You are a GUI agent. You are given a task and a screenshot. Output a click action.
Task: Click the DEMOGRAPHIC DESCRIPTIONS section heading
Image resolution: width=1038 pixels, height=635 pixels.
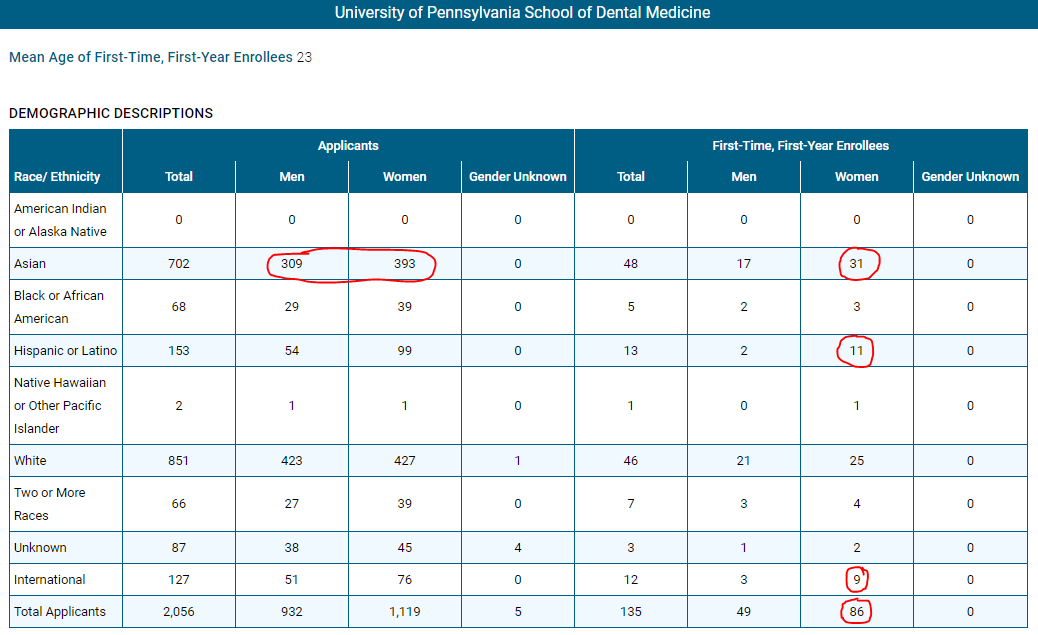pyautogui.click(x=111, y=113)
